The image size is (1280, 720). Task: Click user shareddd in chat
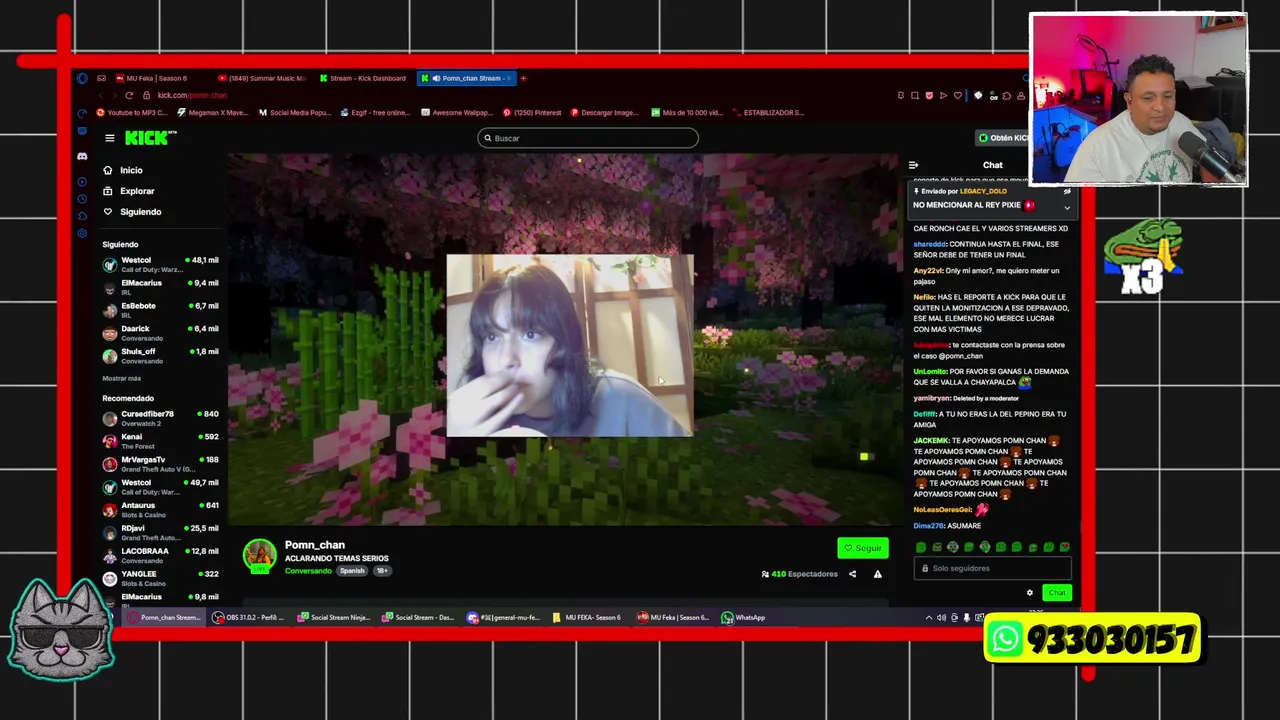coord(929,244)
